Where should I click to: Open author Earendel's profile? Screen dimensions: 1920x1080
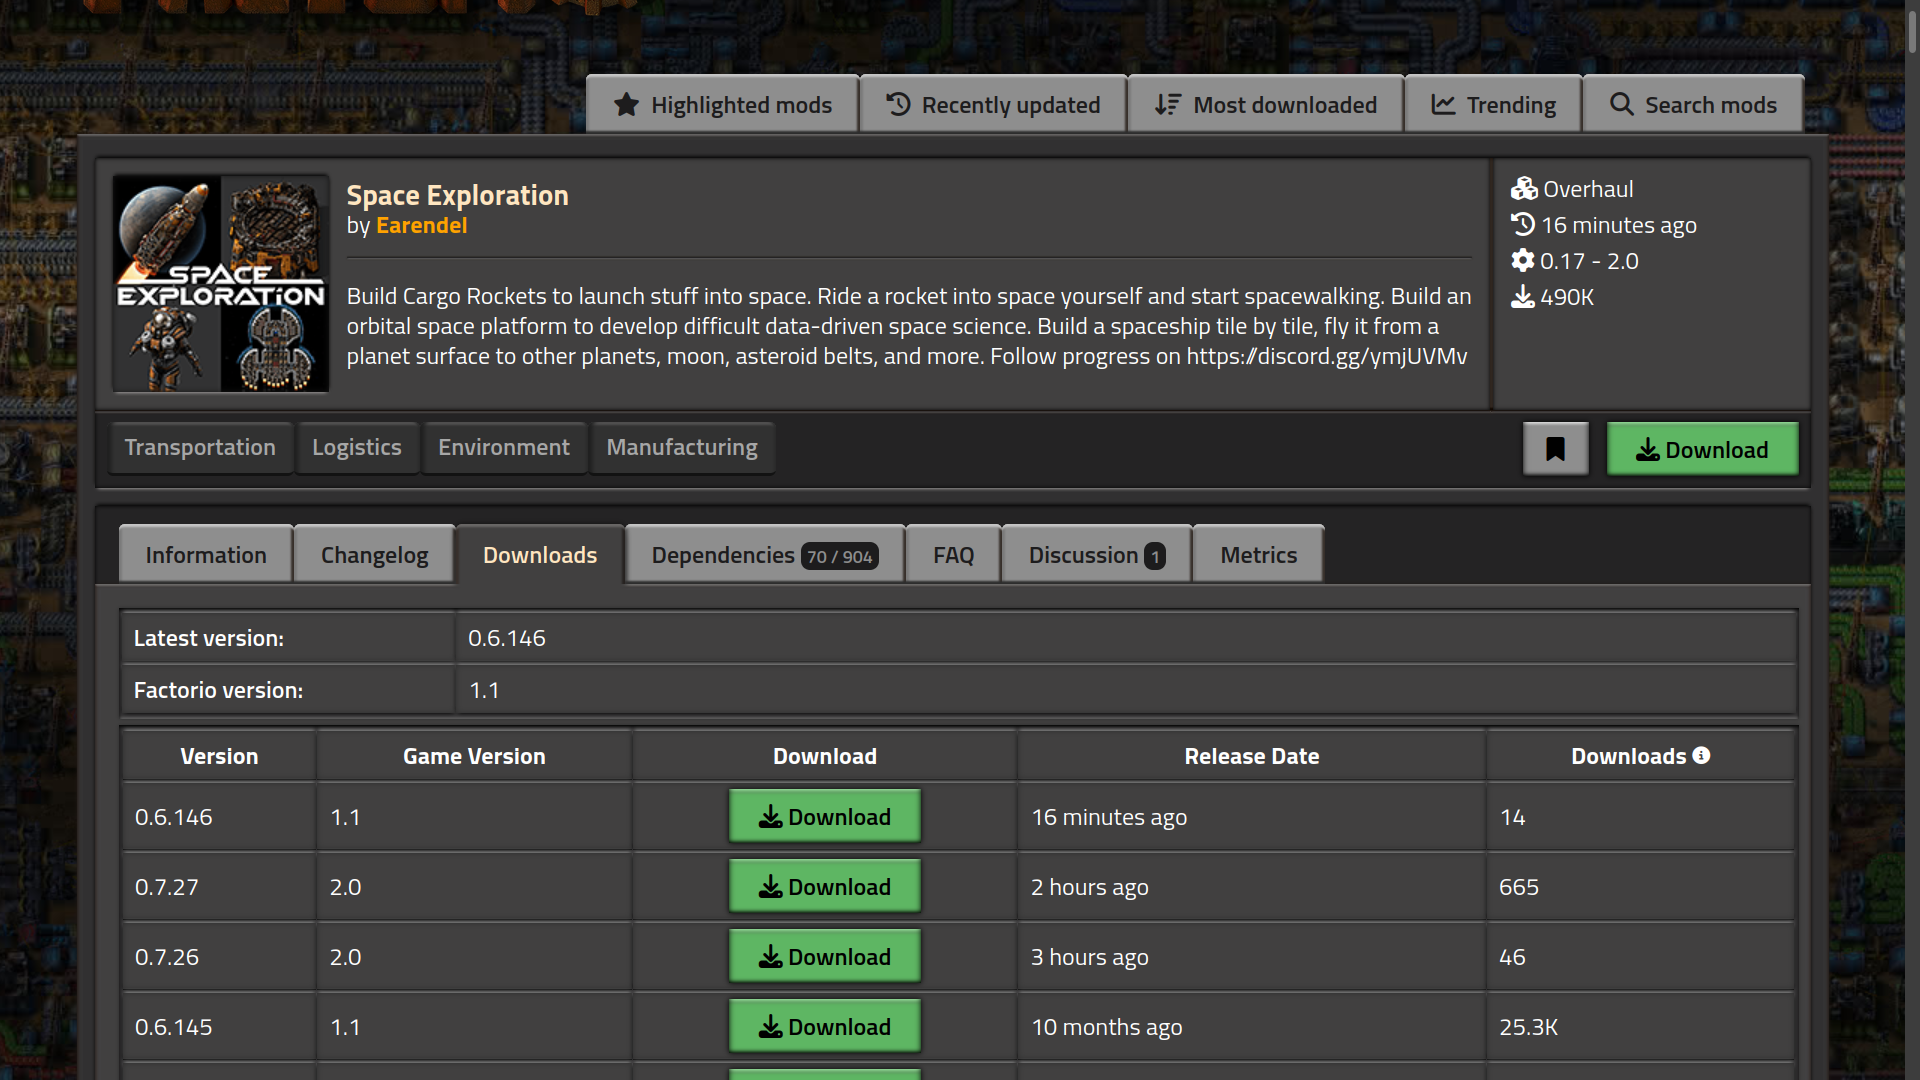[x=421, y=226]
